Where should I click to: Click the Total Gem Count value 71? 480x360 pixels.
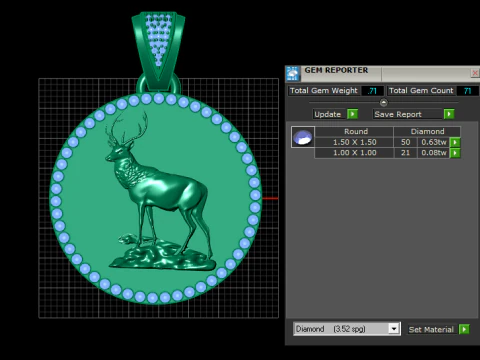[467, 91]
